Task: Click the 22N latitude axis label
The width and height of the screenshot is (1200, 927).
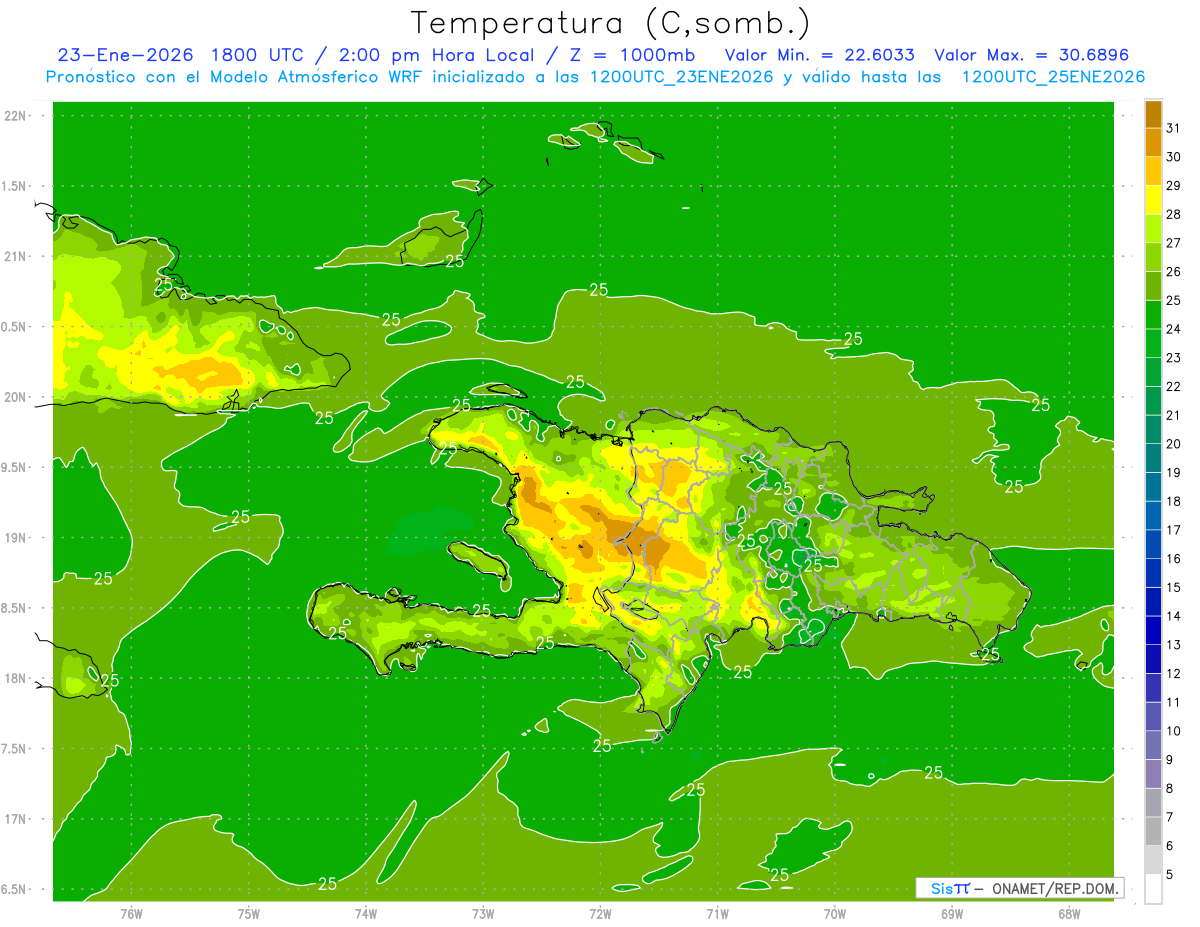Action: coord(17,116)
